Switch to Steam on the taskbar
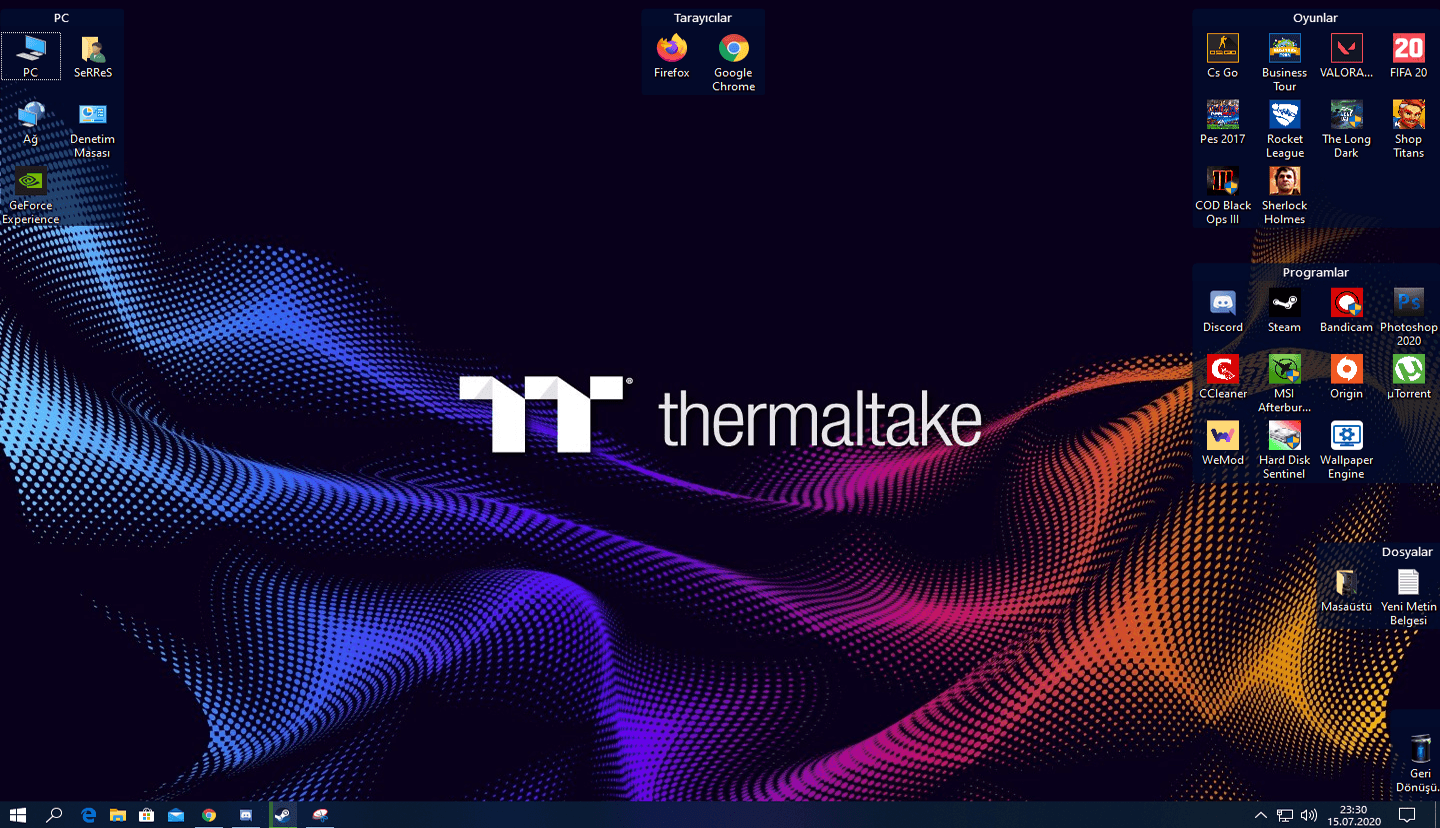This screenshot has width=1440, height=828. 283,815
